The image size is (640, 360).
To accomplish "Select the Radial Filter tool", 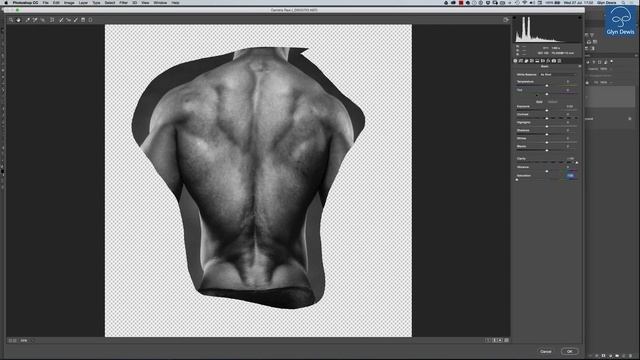I will 90,20.
